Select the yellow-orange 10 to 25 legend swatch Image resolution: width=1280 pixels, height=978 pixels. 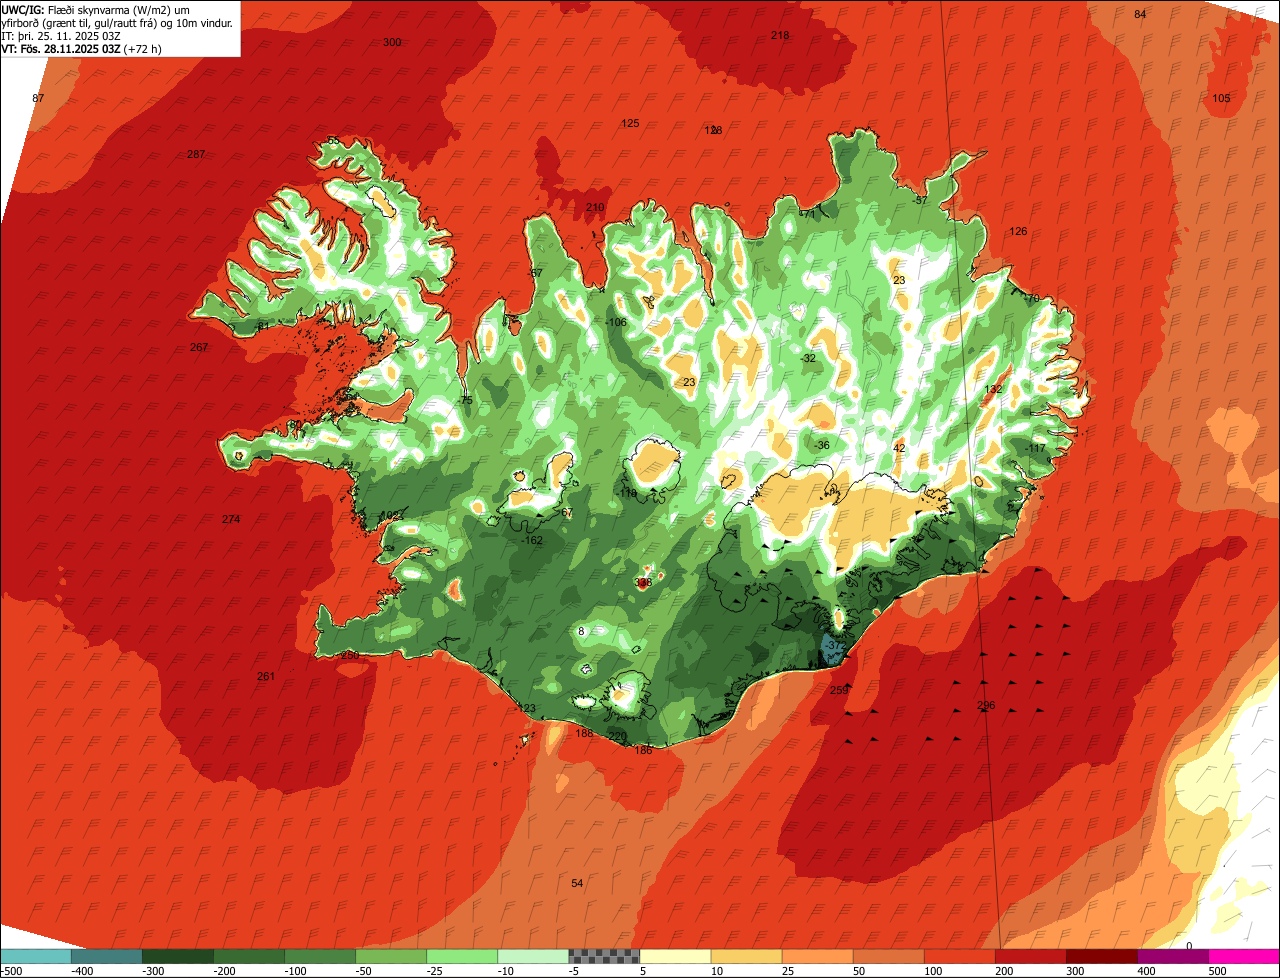tap(745, 956)
